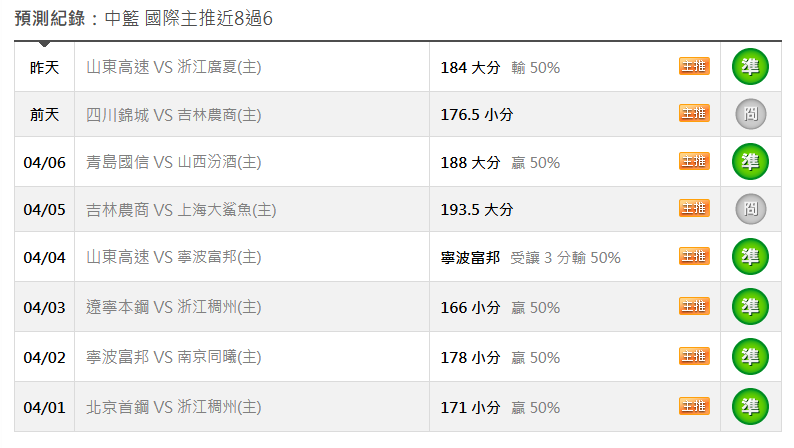
Task: Click the green 準 icon for 04/04
Action: (750, 256)
